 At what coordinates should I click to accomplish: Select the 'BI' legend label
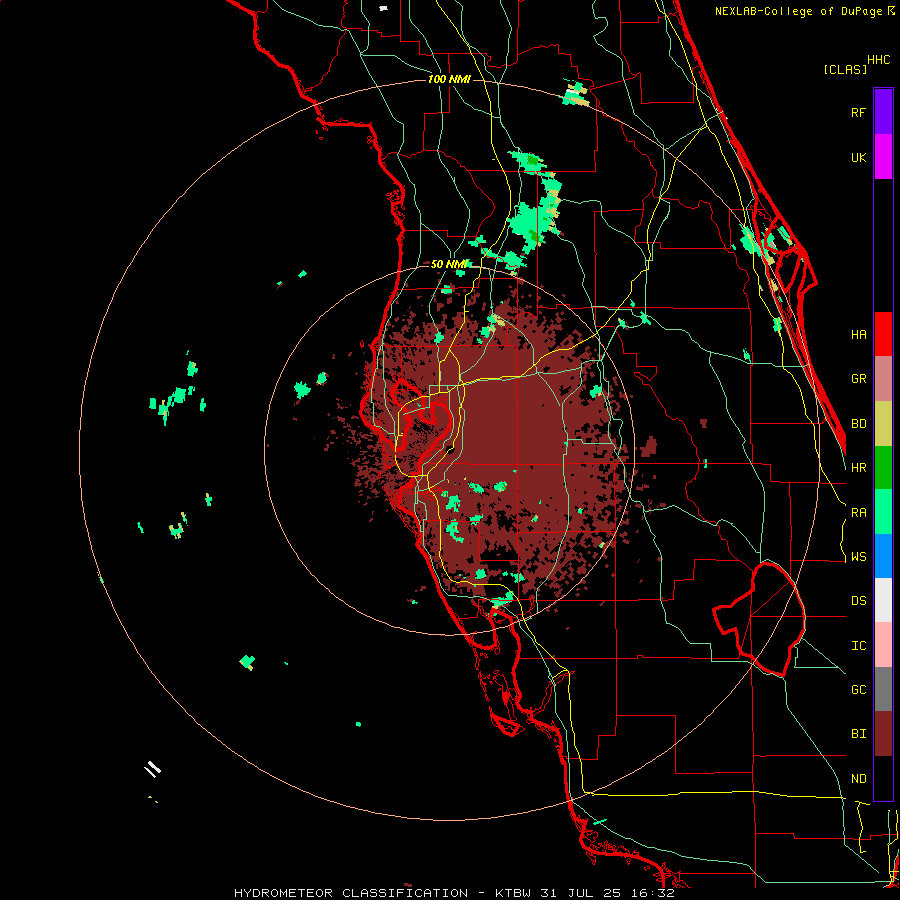coord(858,734)
